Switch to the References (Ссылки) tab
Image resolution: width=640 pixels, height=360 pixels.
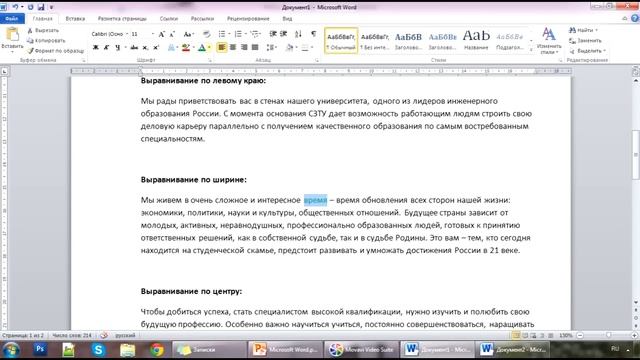[x=169, y=19]
